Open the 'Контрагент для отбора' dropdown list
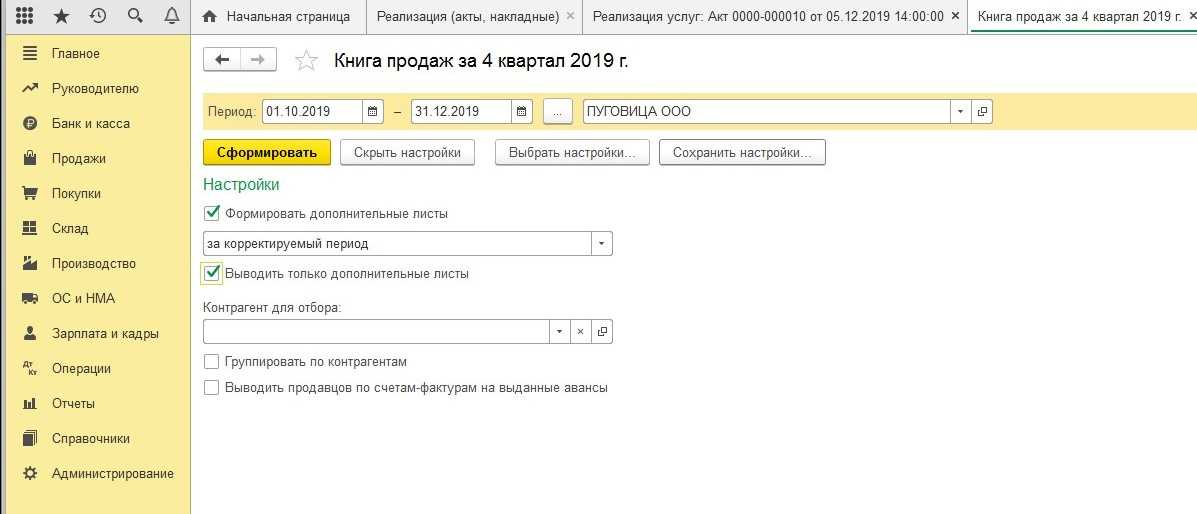This screenshot has height=514, width=1197. pyautogui.click(x=558, y=332)
